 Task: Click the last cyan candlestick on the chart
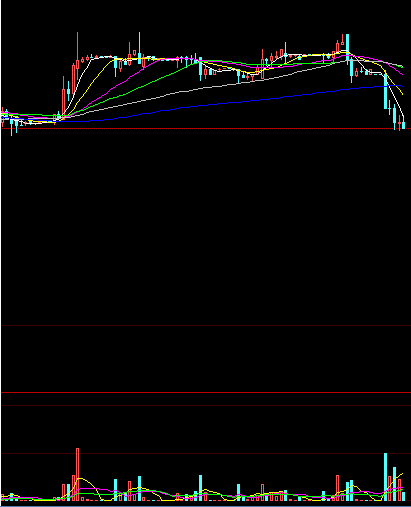pyautogui.click(x=403, y=123)
